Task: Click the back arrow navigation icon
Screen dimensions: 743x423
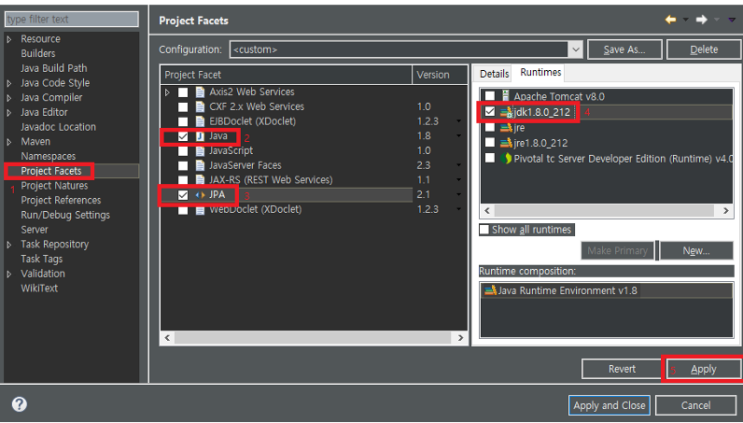Action: pyautogui.click(x=671, y=19)
